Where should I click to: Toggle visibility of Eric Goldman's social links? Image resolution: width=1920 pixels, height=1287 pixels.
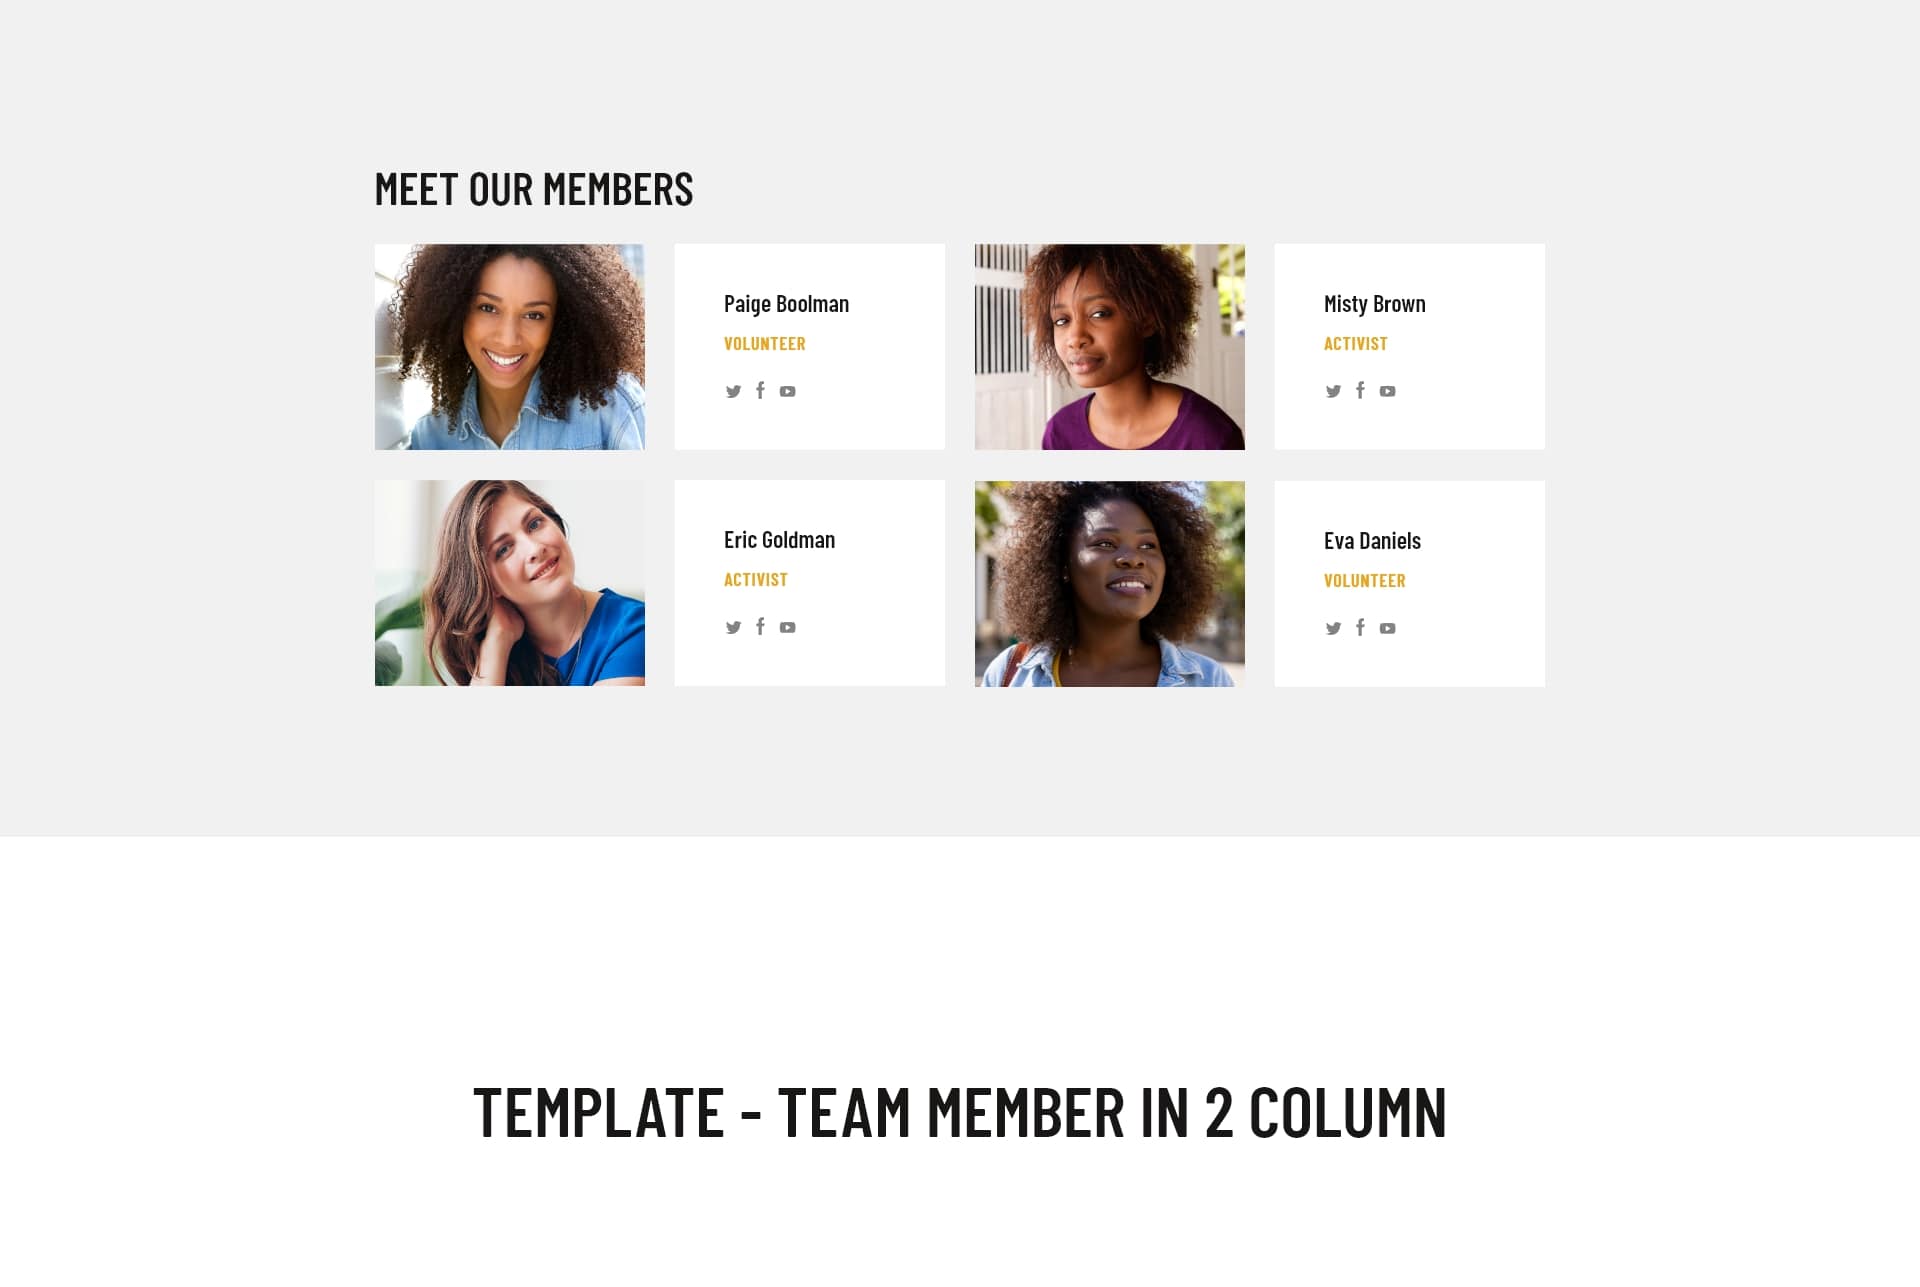(760, 626)
